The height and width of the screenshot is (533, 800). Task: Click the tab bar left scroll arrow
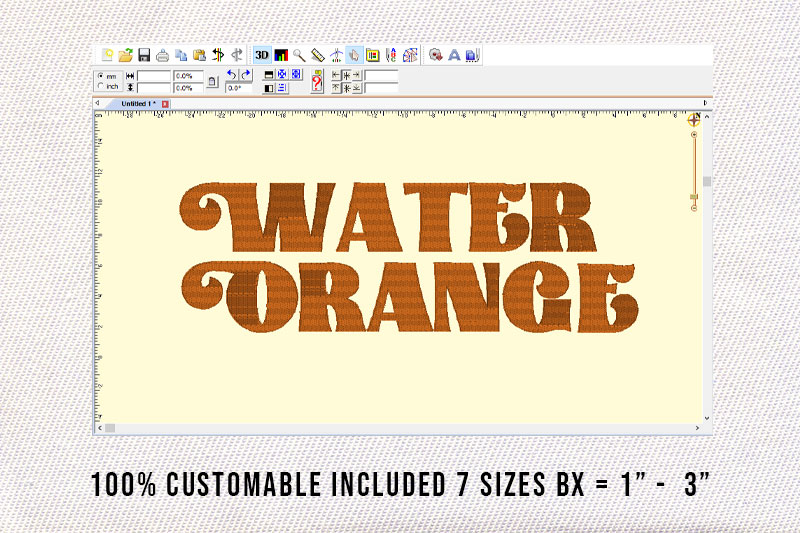[x=97, y=103]
